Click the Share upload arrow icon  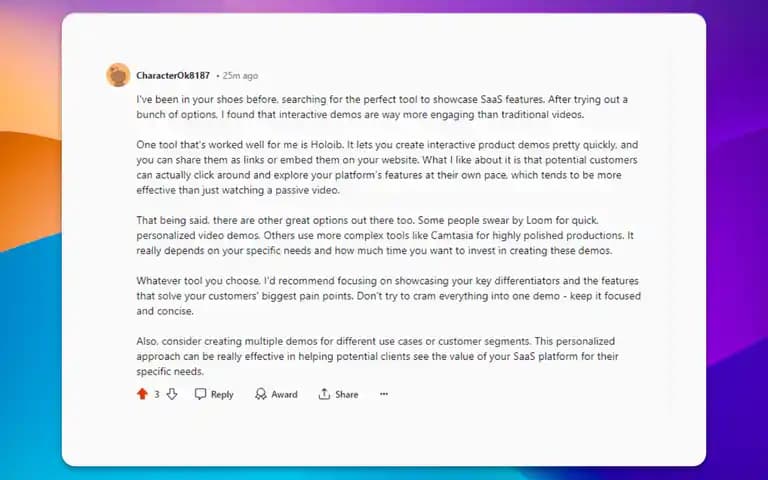324,394
